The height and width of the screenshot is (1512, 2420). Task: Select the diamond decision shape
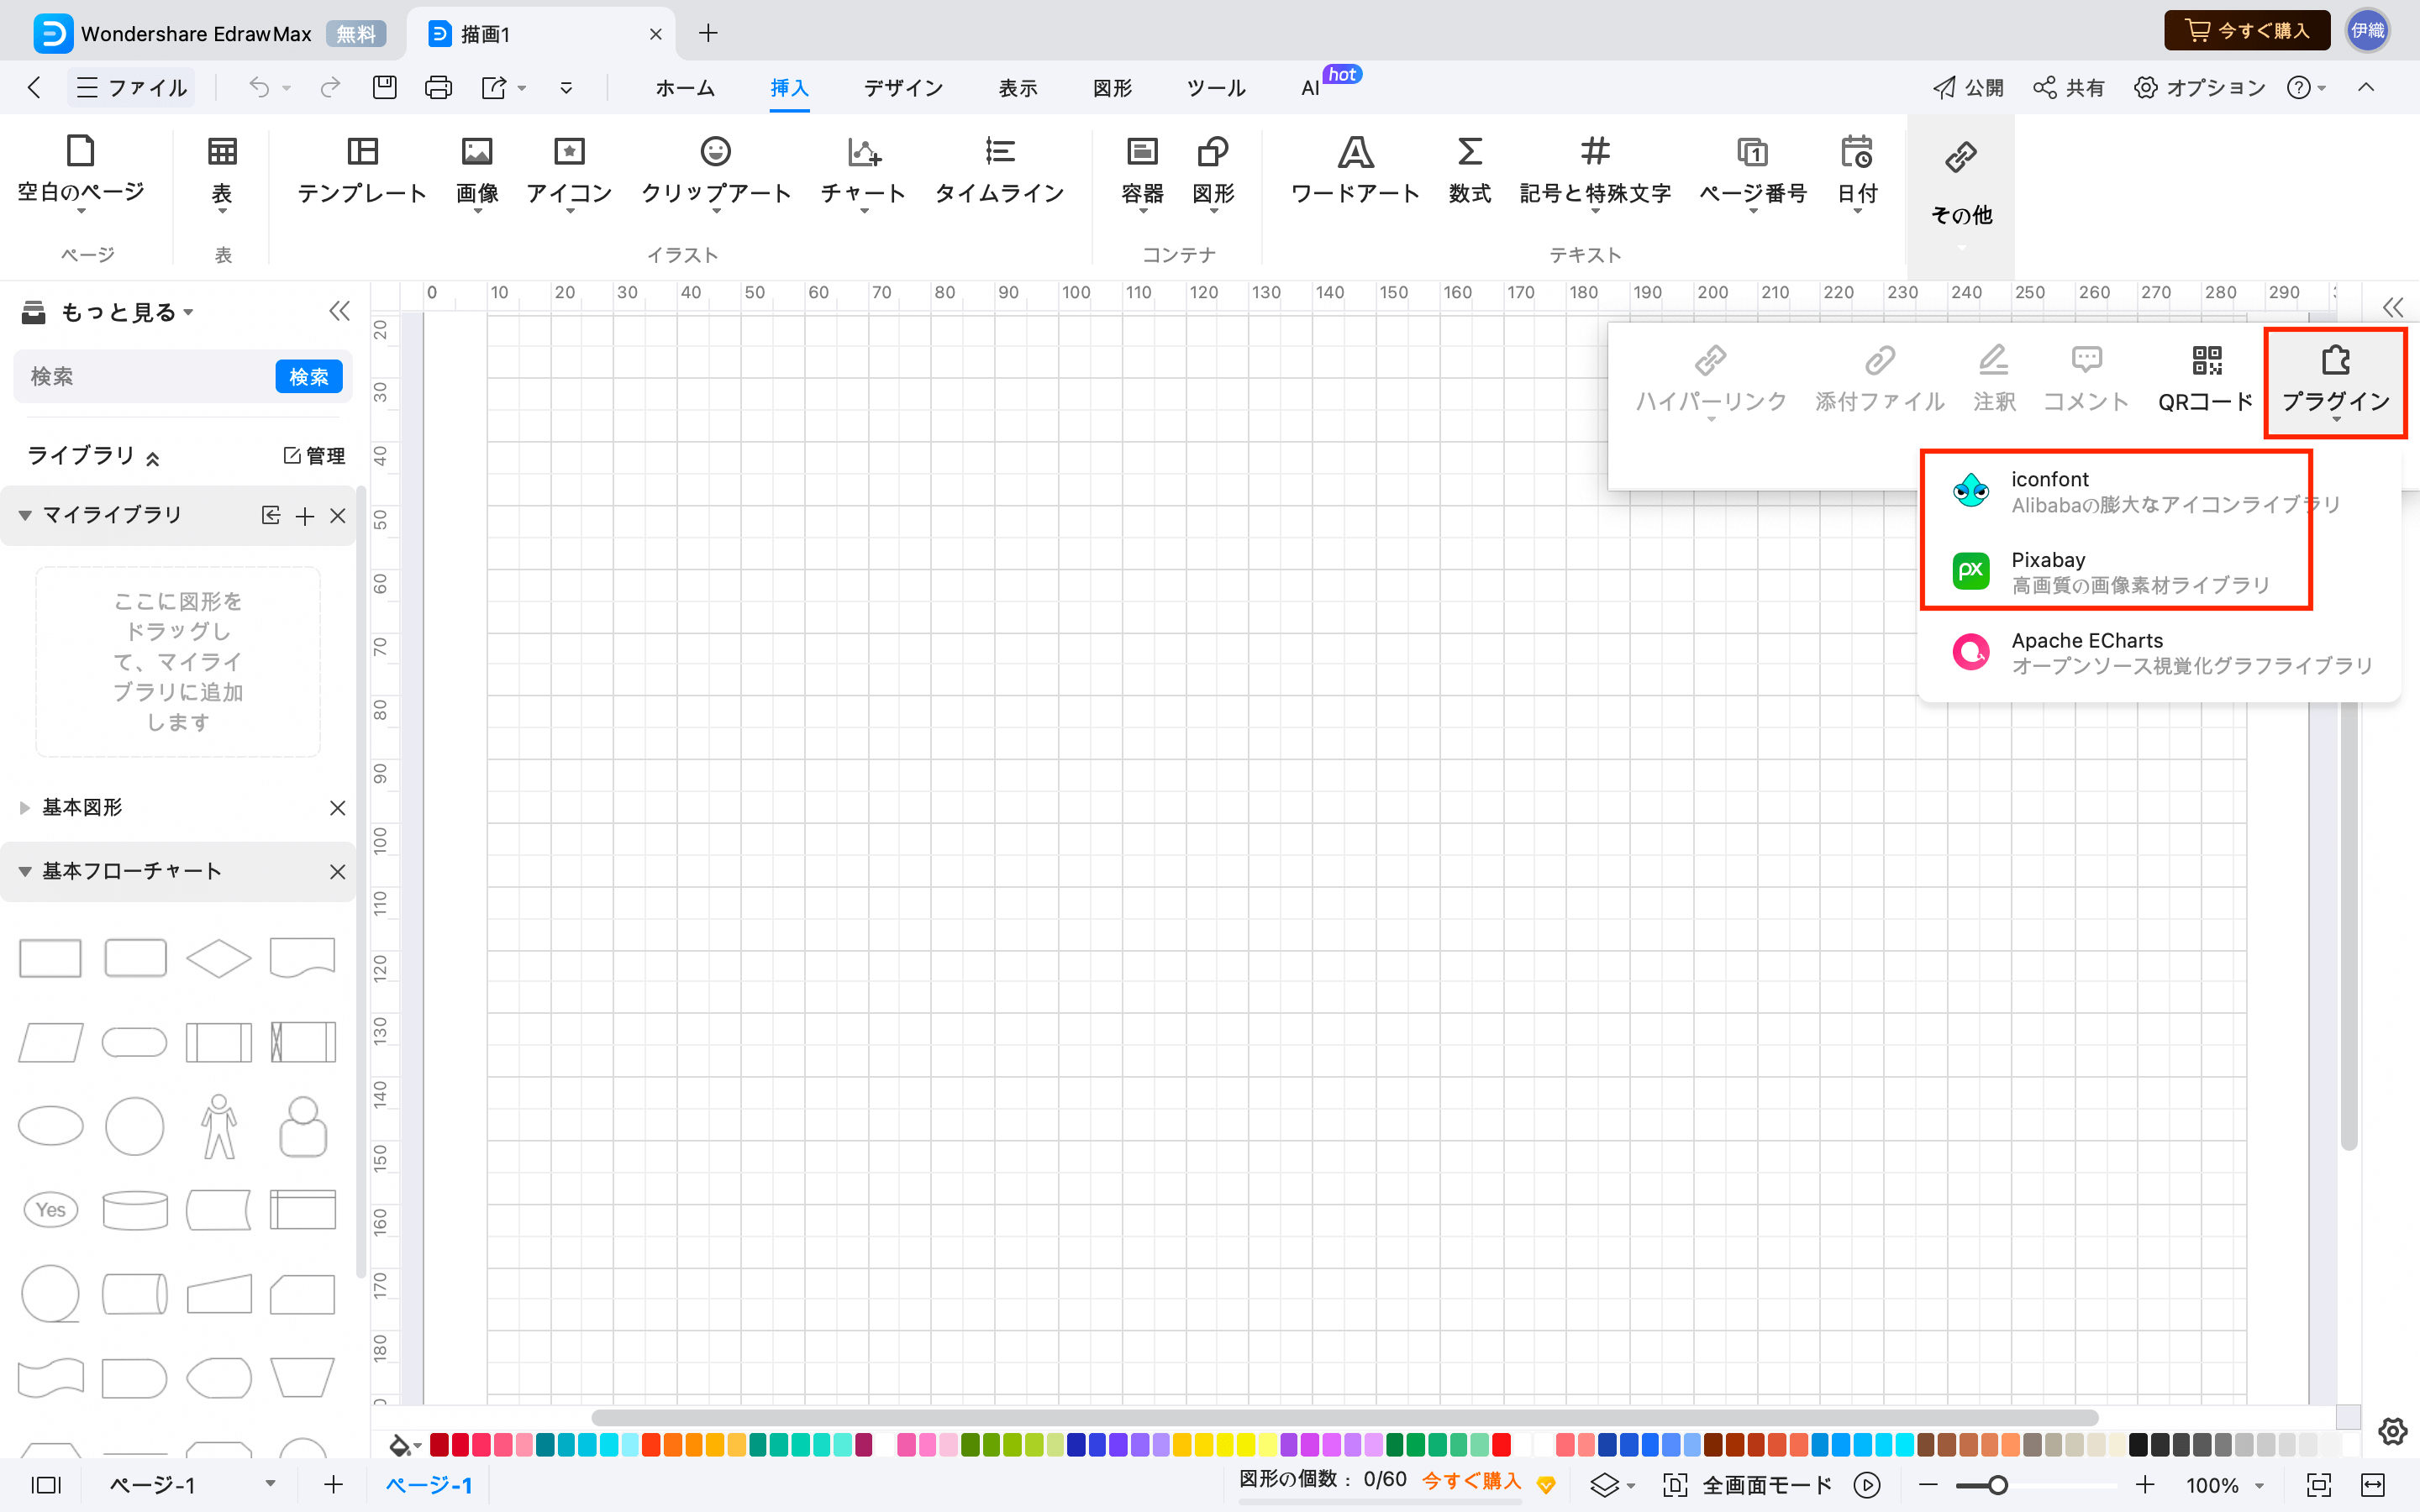[219, 958]
